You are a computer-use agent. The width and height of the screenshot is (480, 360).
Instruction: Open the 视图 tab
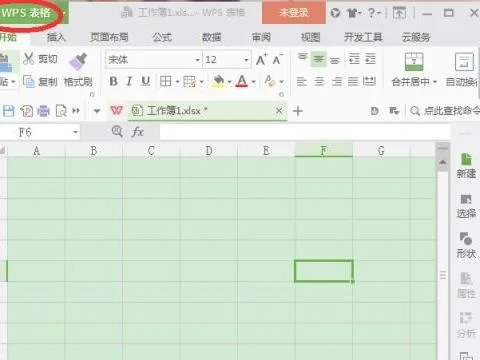coord(310,37)
